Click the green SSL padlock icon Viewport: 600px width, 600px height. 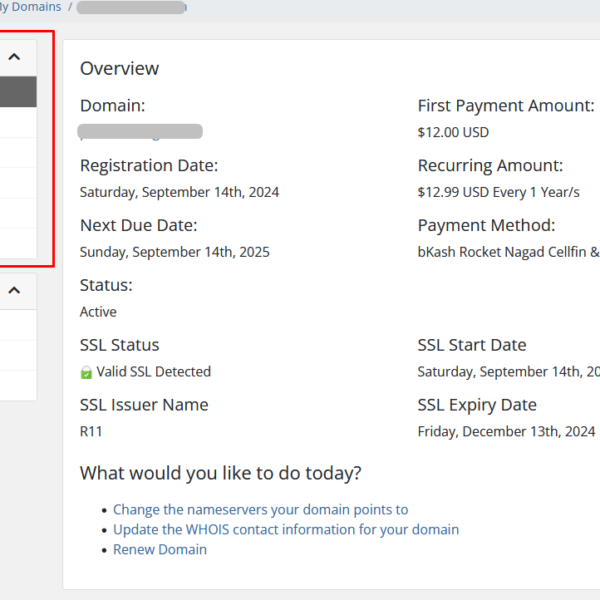86,372
